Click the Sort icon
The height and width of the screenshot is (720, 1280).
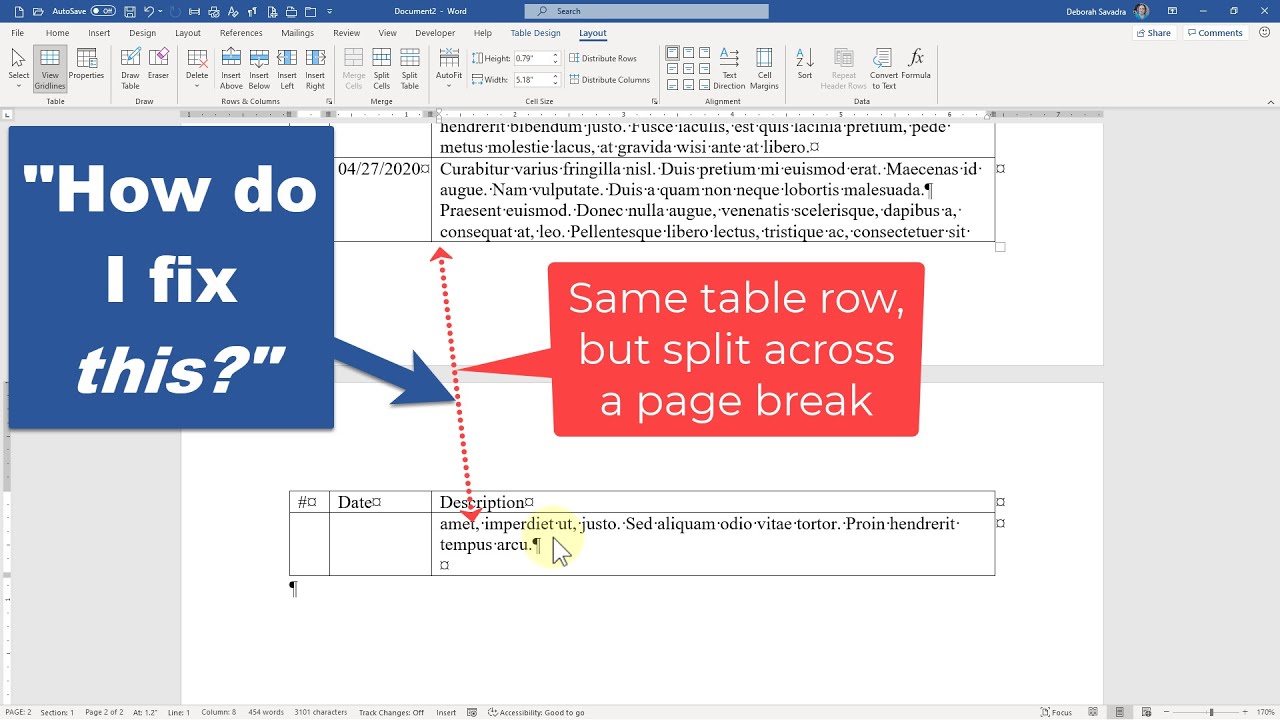tap(805, 58)
